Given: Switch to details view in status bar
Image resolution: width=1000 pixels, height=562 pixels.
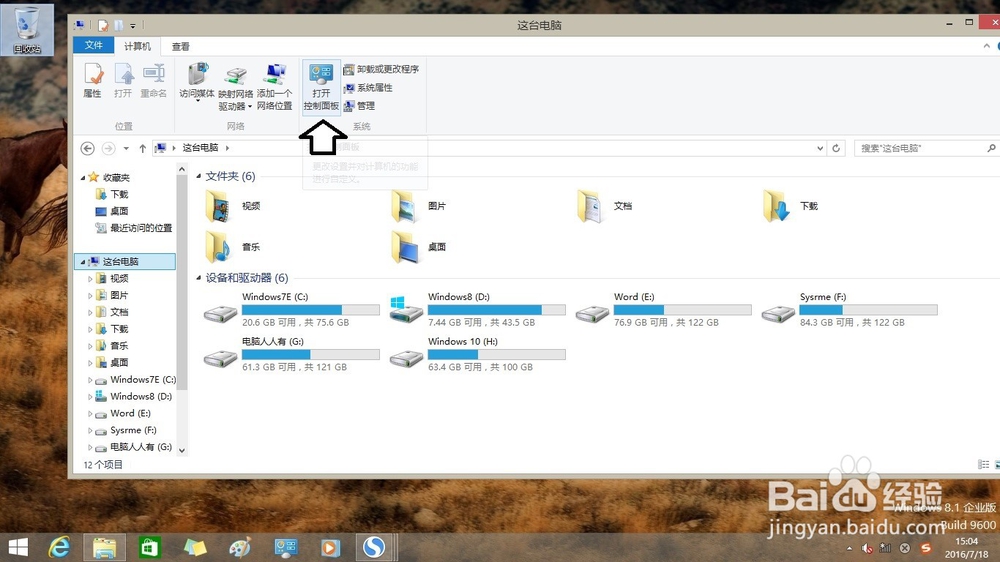Looking at the screenshot, I should tap(983, 464).
